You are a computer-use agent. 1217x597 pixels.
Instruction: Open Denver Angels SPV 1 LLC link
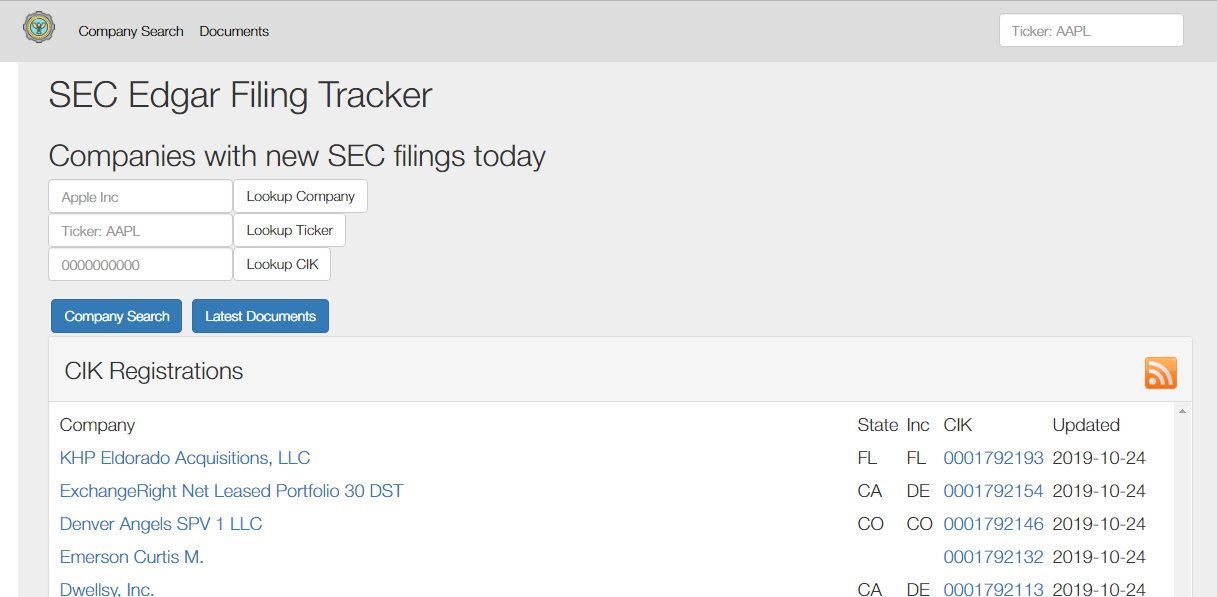[161, 524]
